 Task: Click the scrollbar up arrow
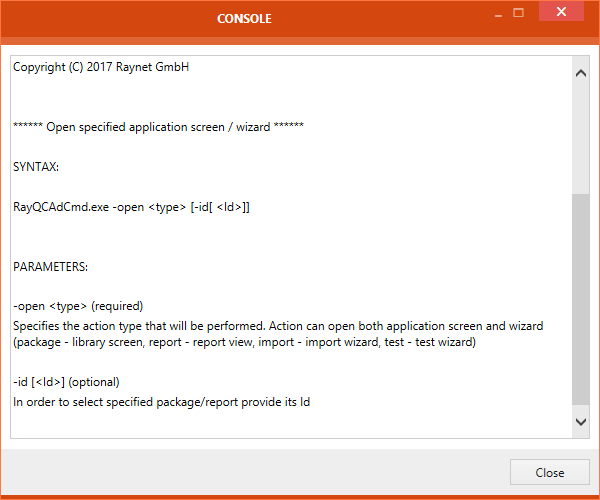(581, 72)
